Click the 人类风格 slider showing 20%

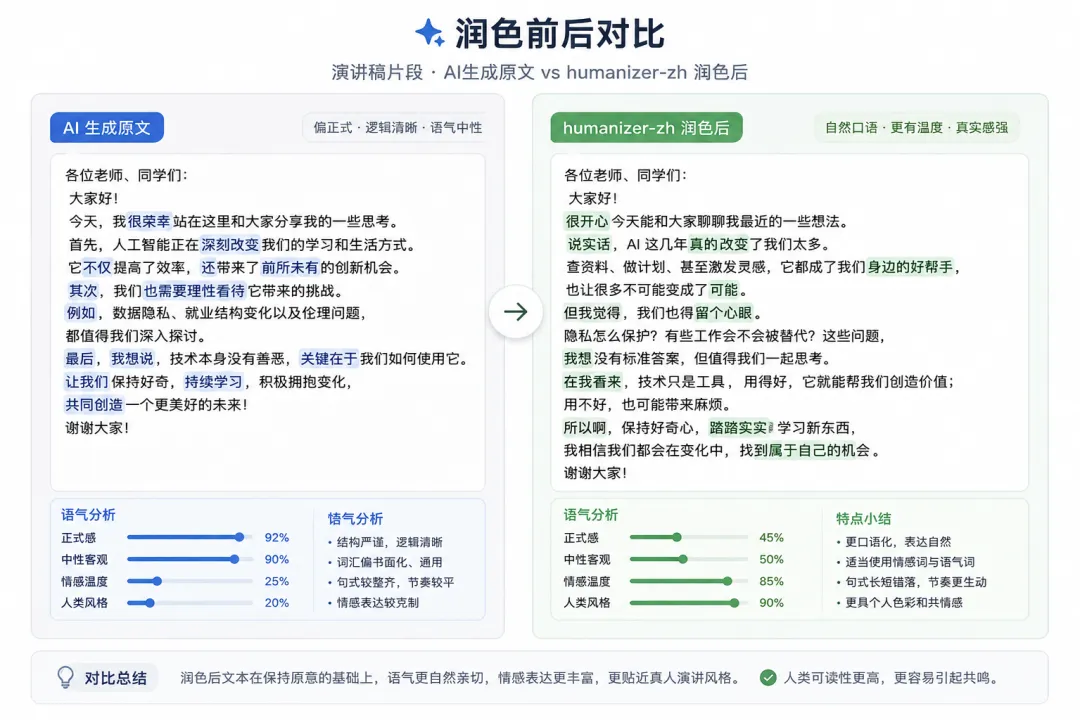(x=189, y=602)
